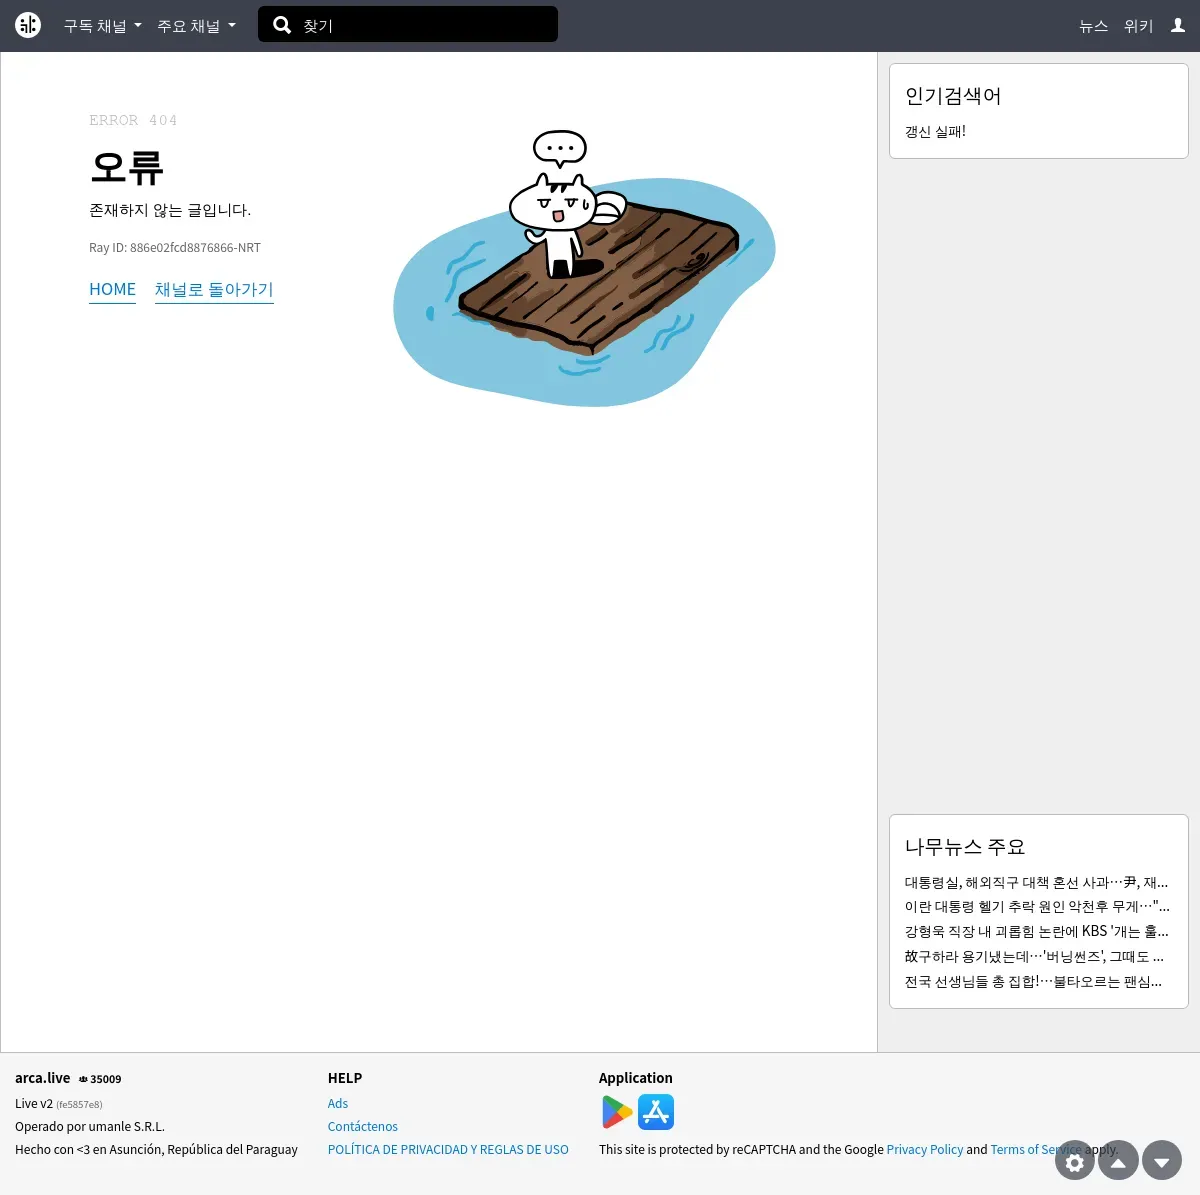
Task: Click the user account icon
Action: [1178, 25]
